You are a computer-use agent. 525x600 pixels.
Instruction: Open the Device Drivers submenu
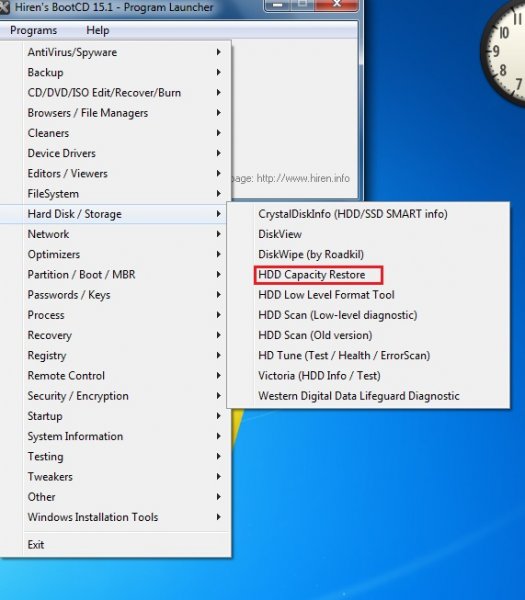pos(115,153)
